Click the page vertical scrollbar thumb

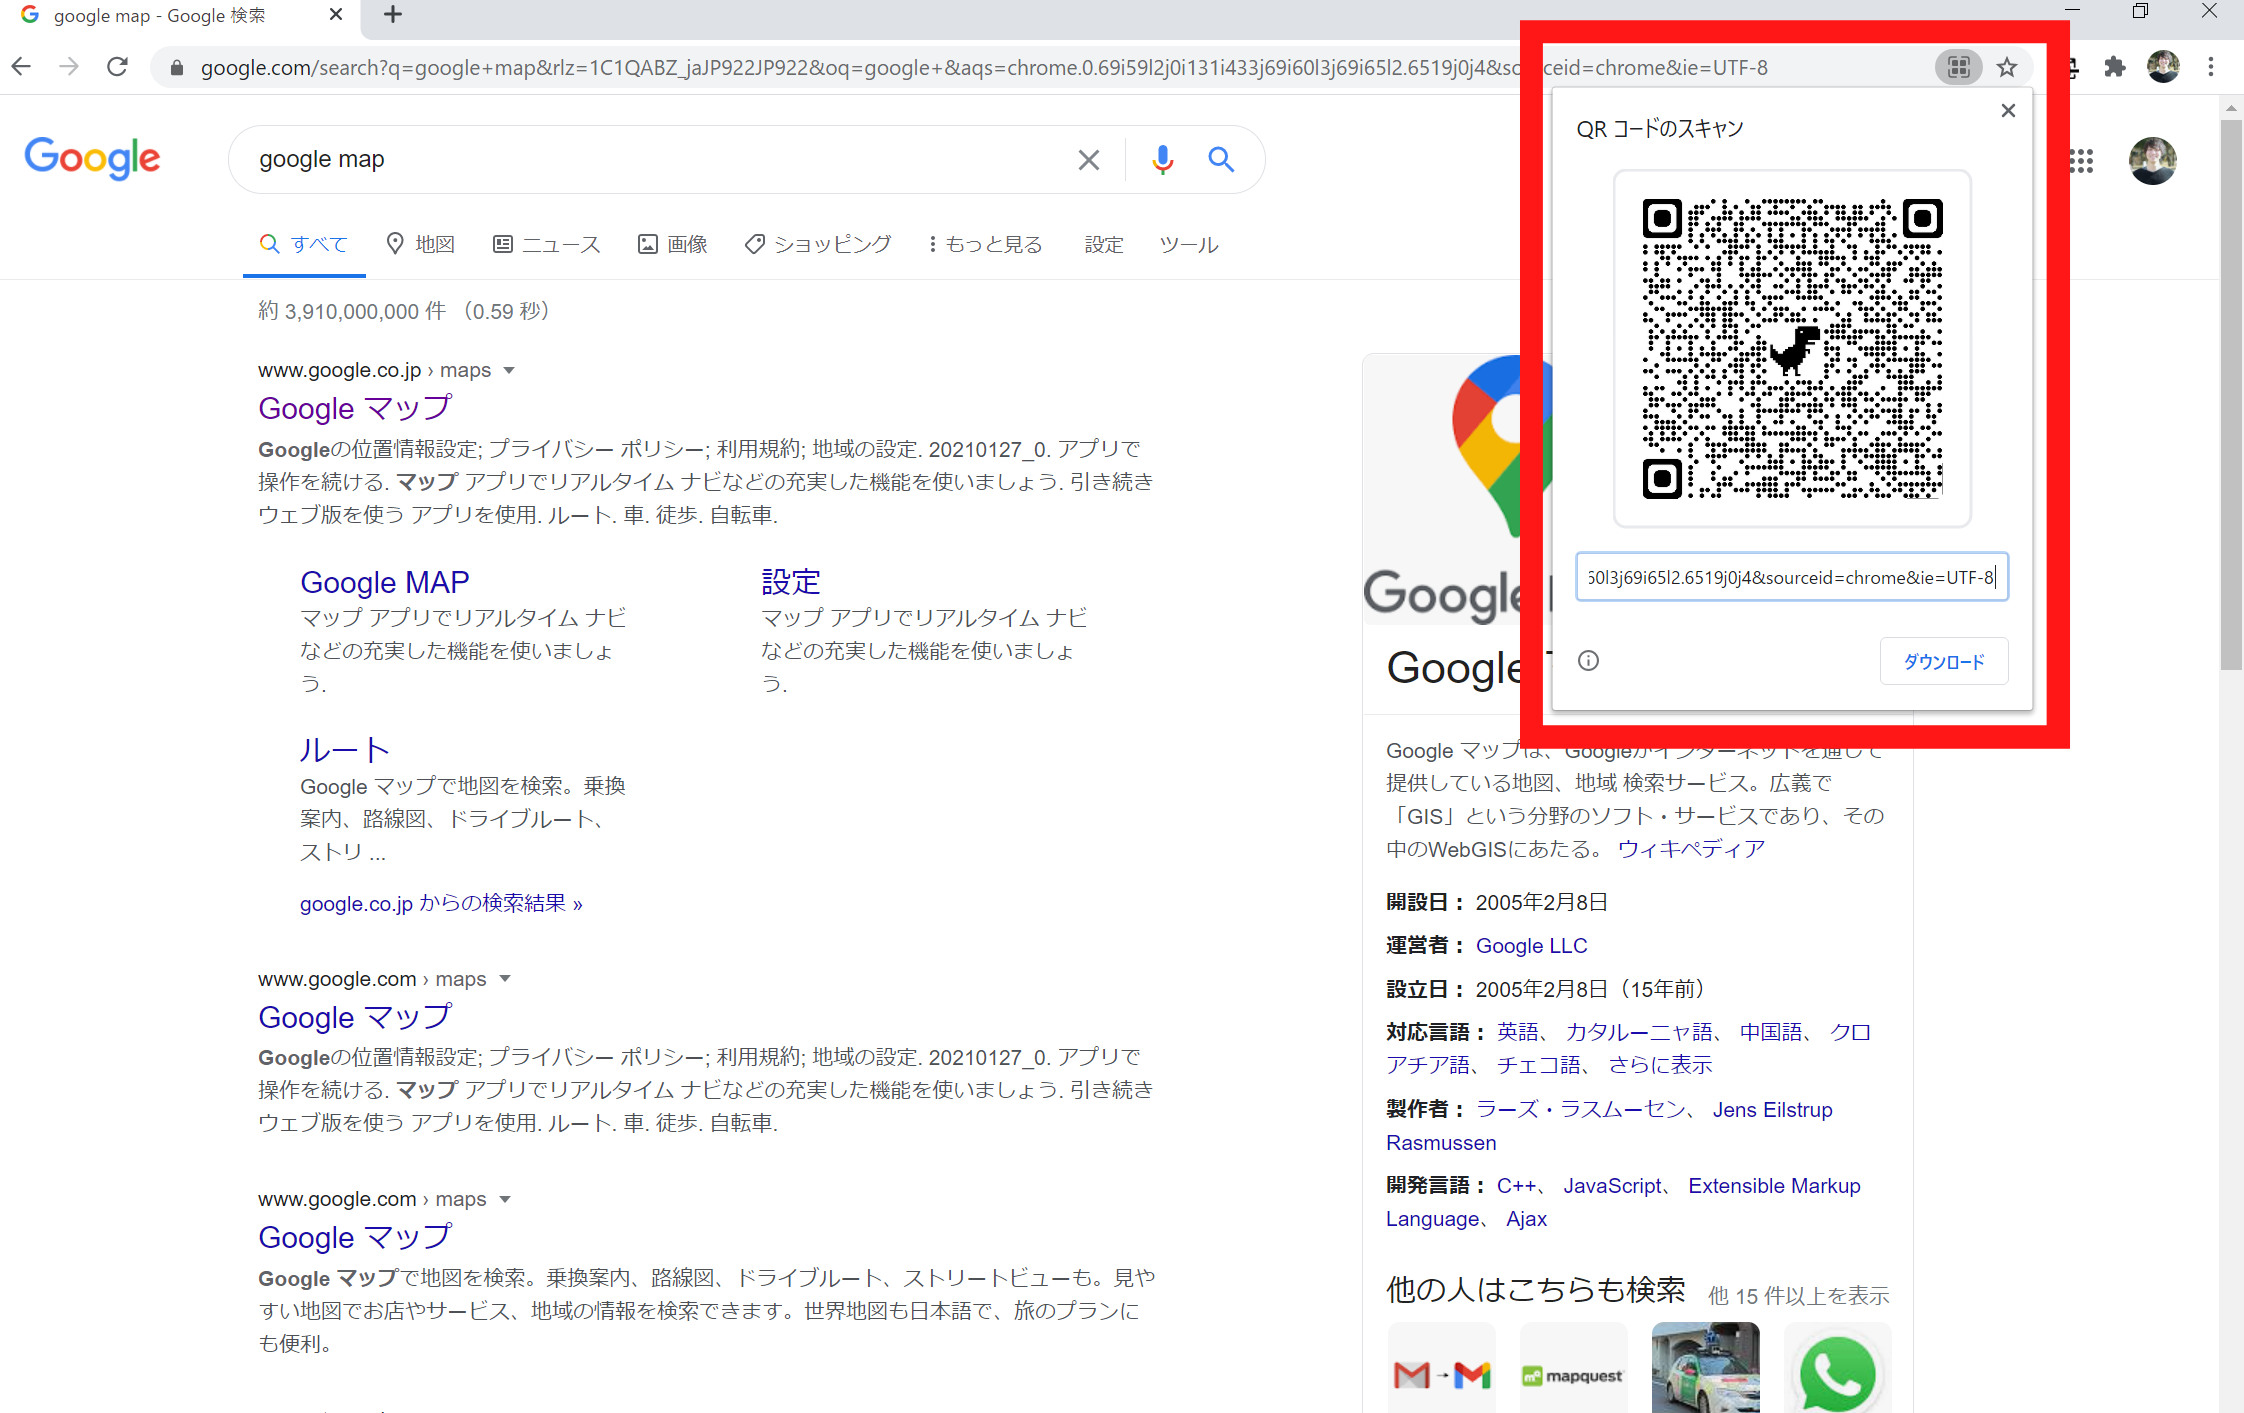click(2231, 394)
